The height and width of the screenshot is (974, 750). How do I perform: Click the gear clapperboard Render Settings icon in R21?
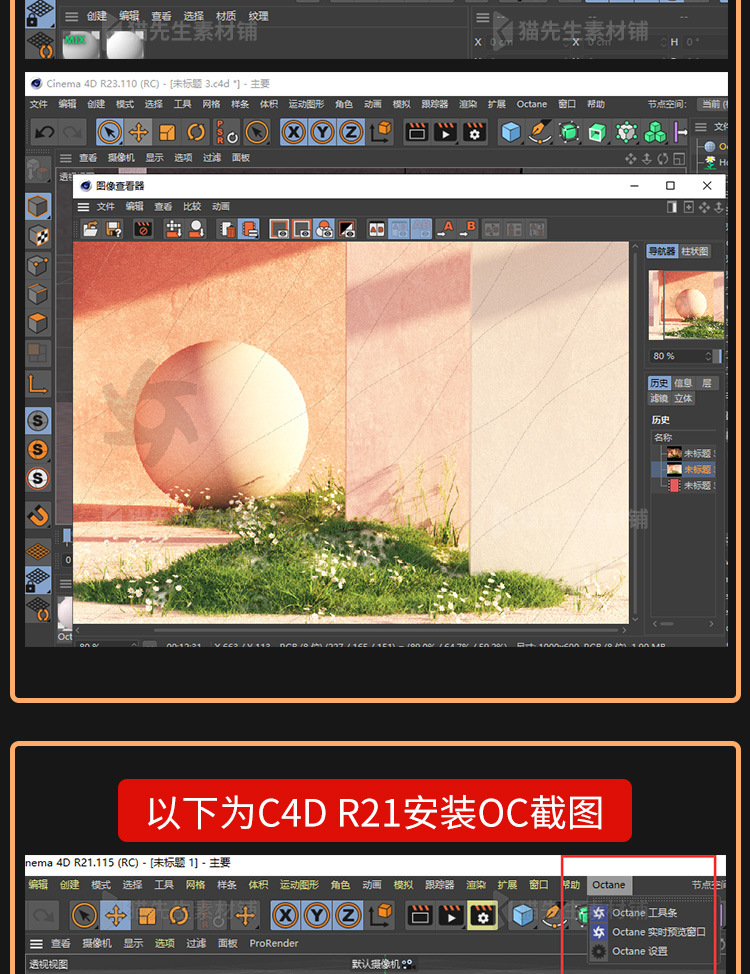(482, 915)
